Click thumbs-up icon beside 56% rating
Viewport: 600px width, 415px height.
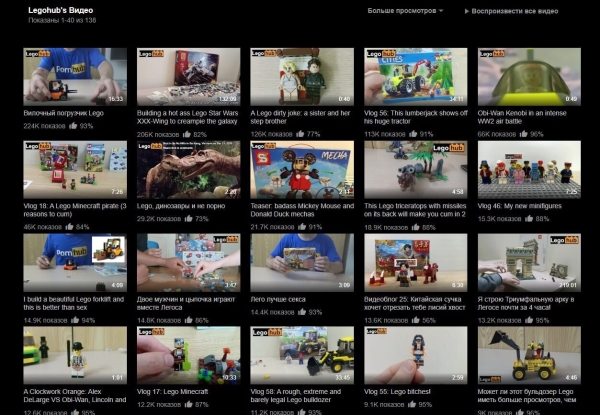(416, 320)
